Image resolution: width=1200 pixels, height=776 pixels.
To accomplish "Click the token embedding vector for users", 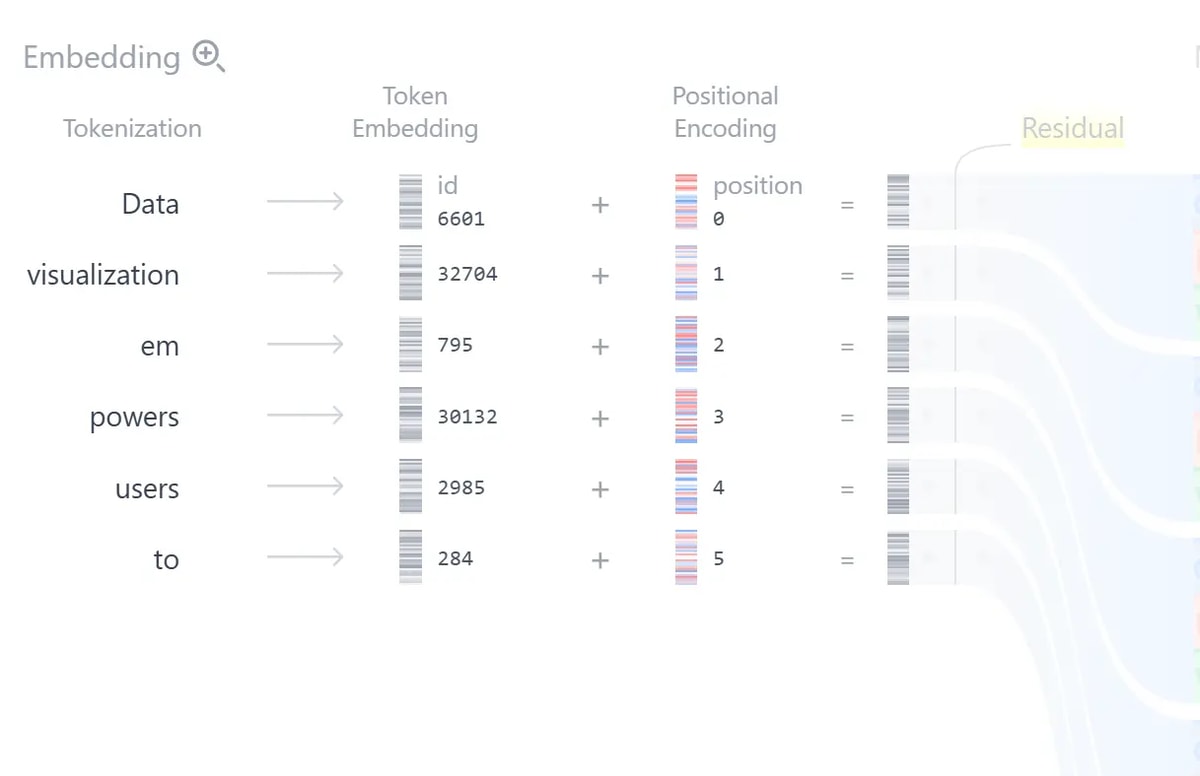I will (410, 487).
